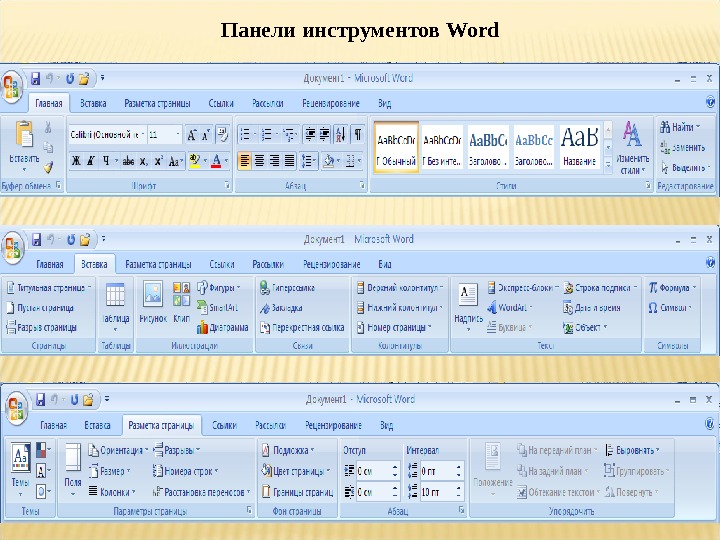Viewport: 720px width, 540px height.
Task: Select the Название style thumbnail
Action: pos(579,147)
